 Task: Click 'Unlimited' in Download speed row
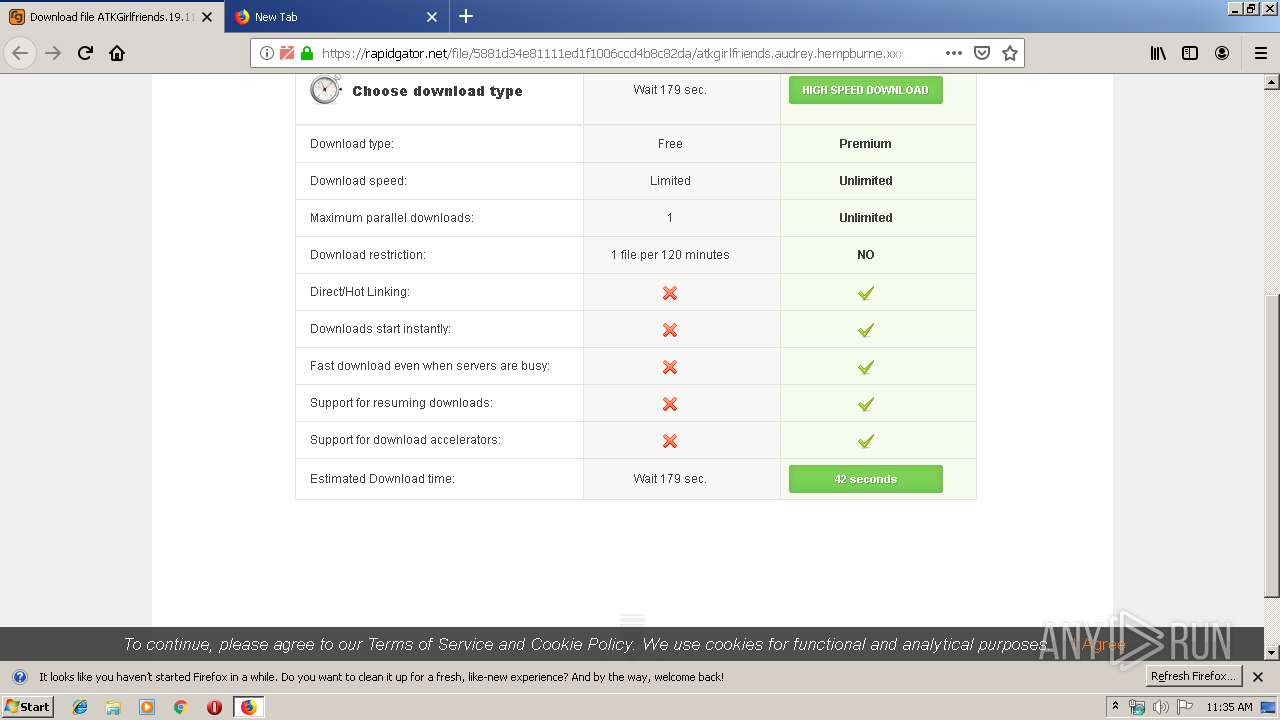tap(865, 181)
